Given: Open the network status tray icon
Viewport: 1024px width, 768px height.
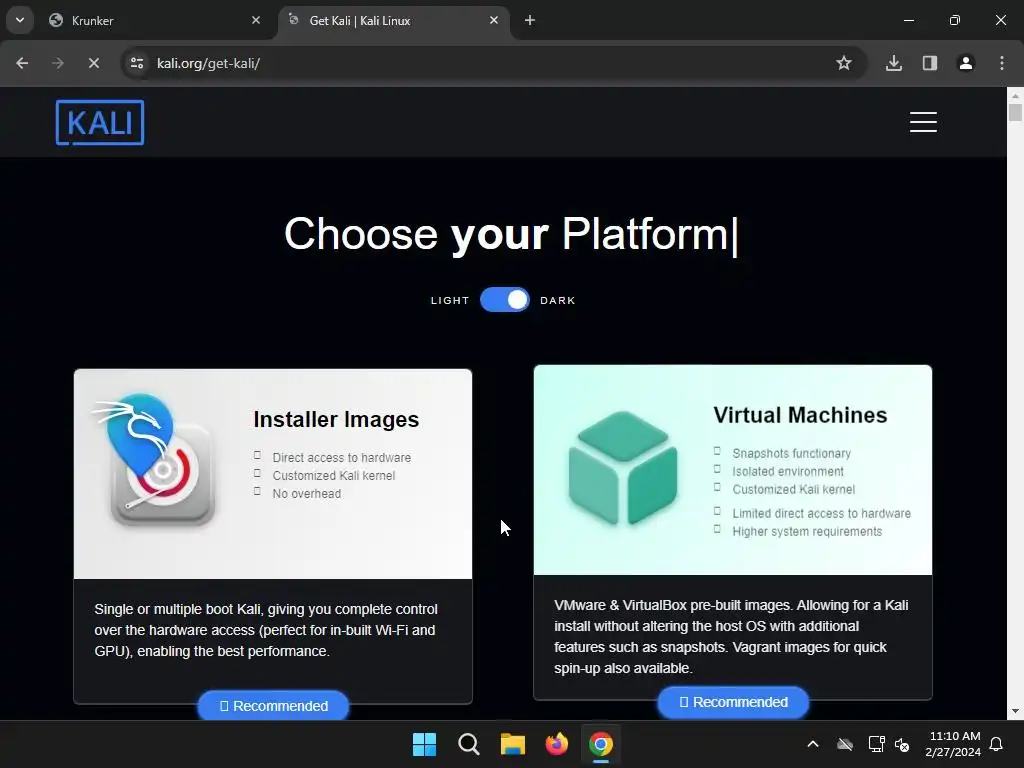Looking at the screenshot, I should [x=876, y=744].
